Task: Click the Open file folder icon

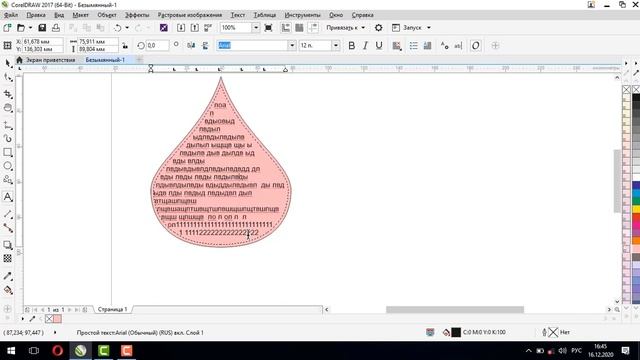Action: click(21, 28)
